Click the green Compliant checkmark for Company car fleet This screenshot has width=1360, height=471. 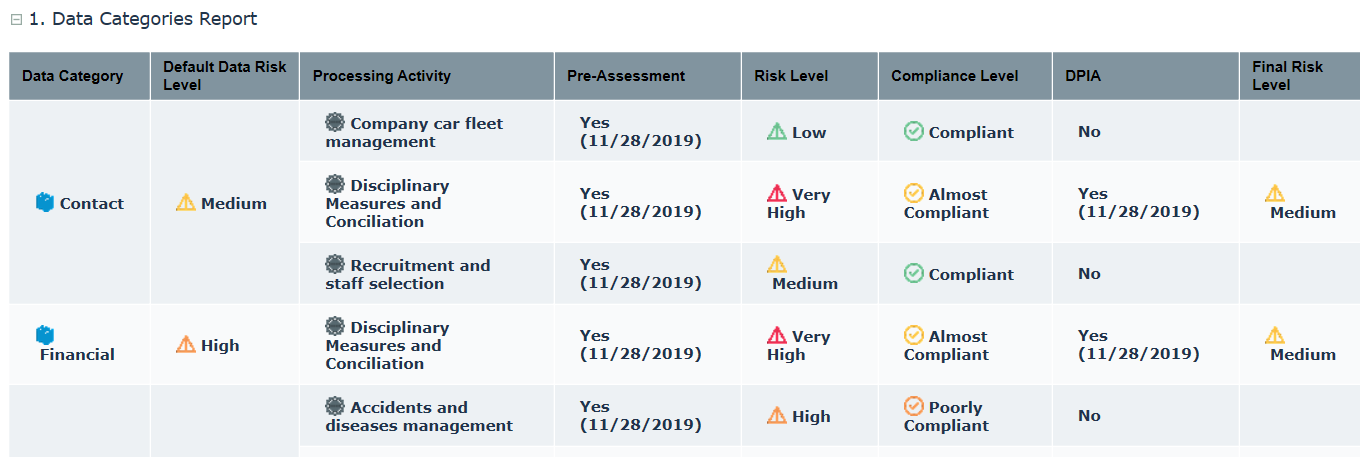913,131
